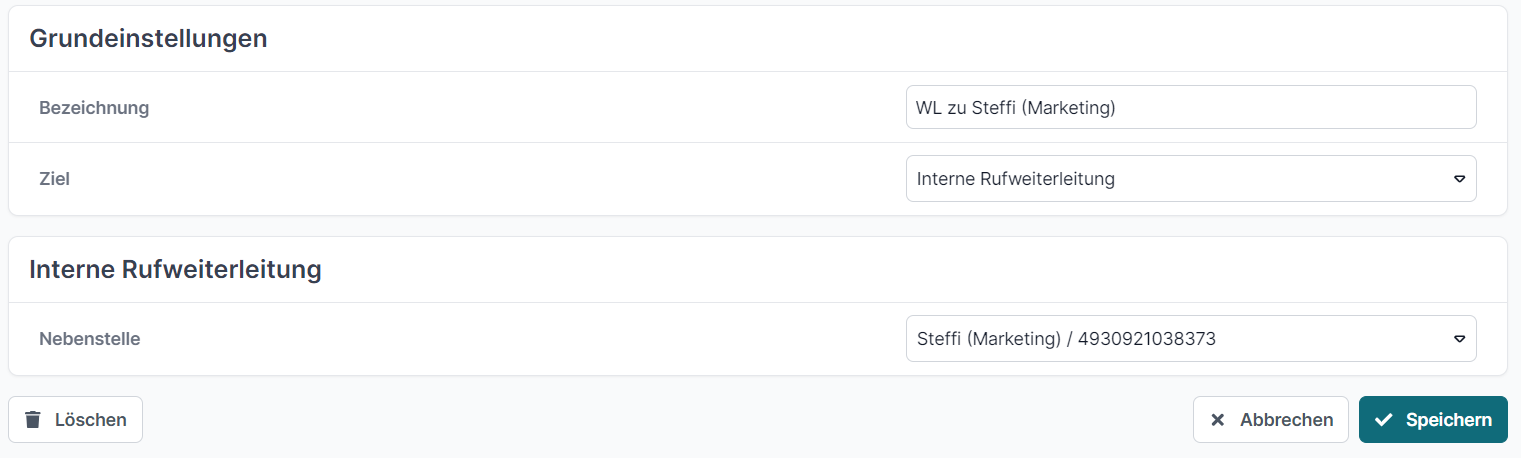Image resolution: width=1521 pixels, height=458 pixels.
Task: Click the X icon beside Abbrechen
Action: [1217, 420]
